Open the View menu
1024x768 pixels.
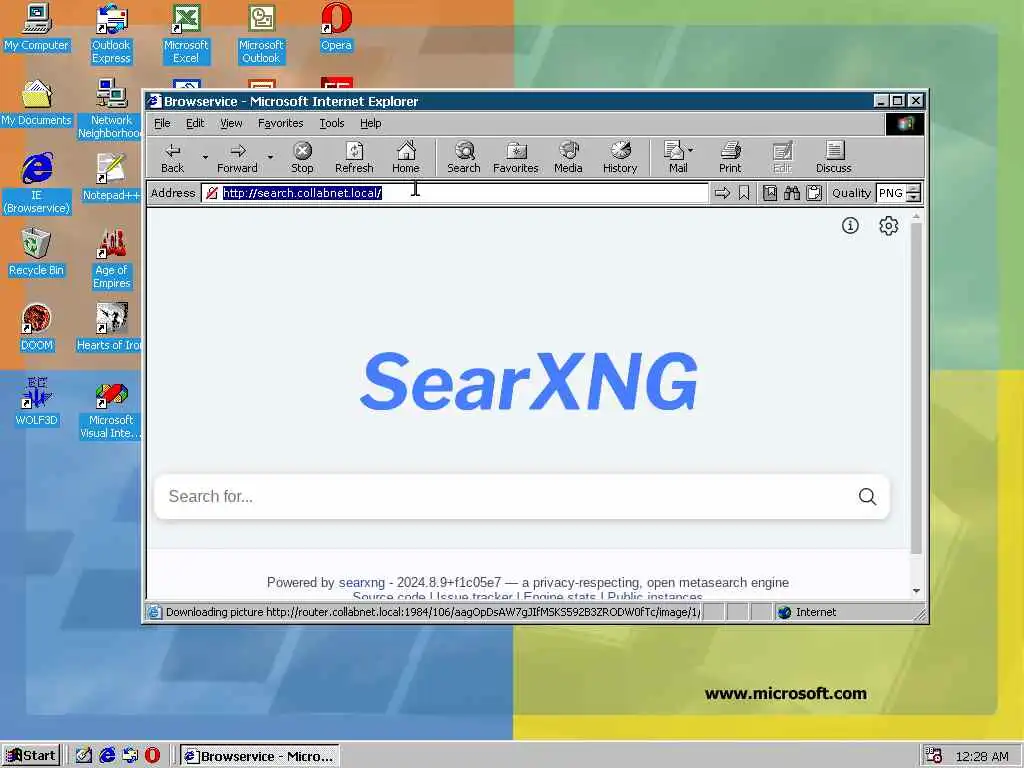[231, 123]
